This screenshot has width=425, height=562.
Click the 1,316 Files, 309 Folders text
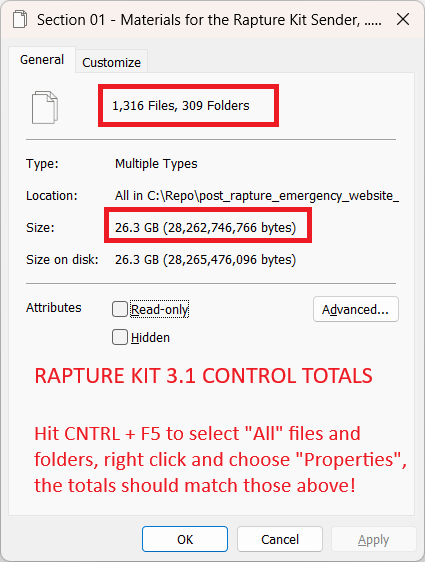(181, 106)
